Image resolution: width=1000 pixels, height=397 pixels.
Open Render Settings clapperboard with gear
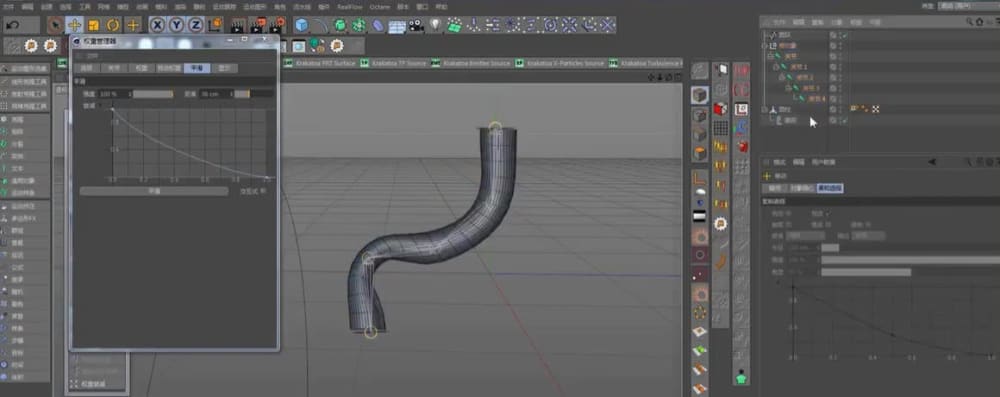pos(277,26)
